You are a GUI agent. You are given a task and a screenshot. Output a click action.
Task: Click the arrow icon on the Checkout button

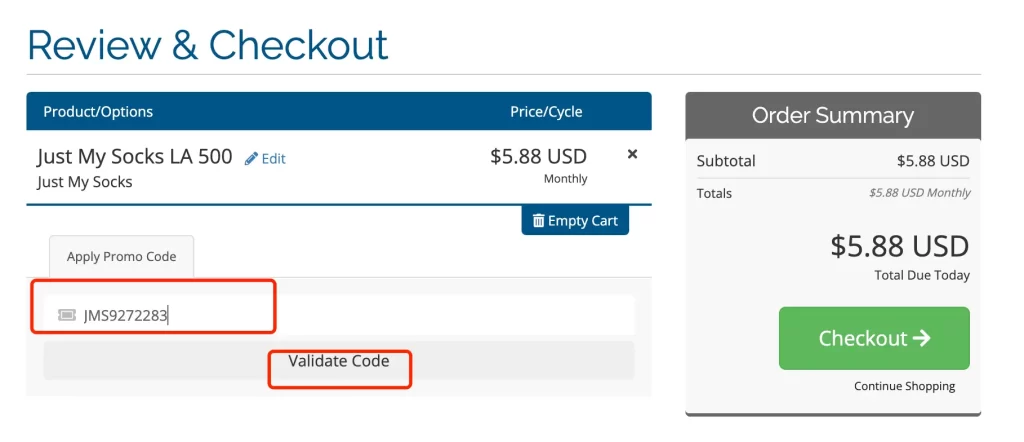pyautogui.click(x=921, y=338)
